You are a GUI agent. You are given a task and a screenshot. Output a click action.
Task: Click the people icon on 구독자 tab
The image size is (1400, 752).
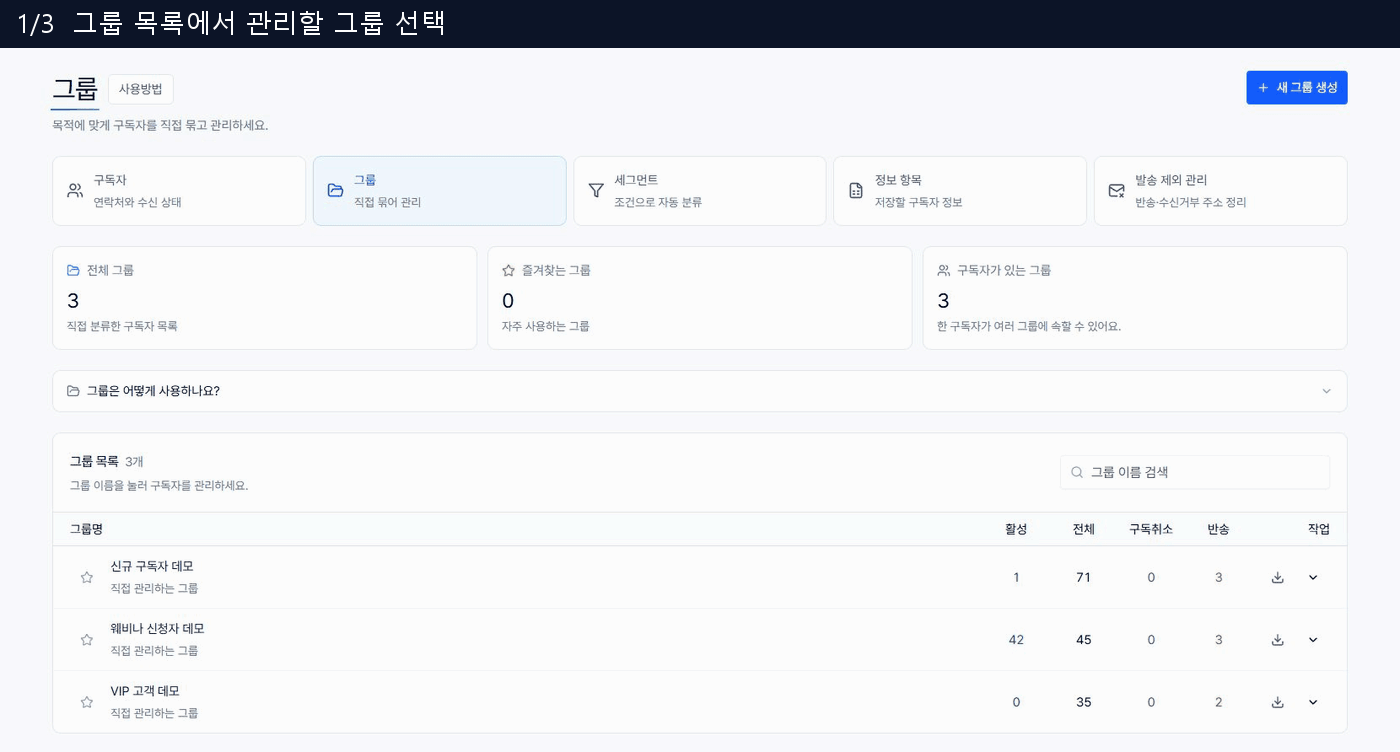(75, 191)
